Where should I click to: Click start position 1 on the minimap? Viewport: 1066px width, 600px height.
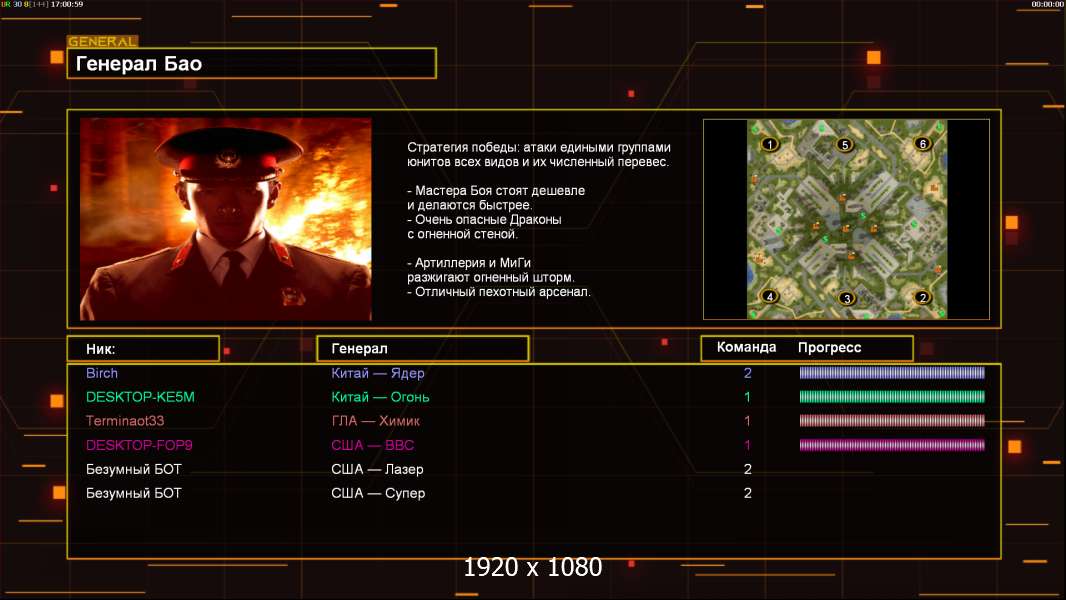click(770, 144)
